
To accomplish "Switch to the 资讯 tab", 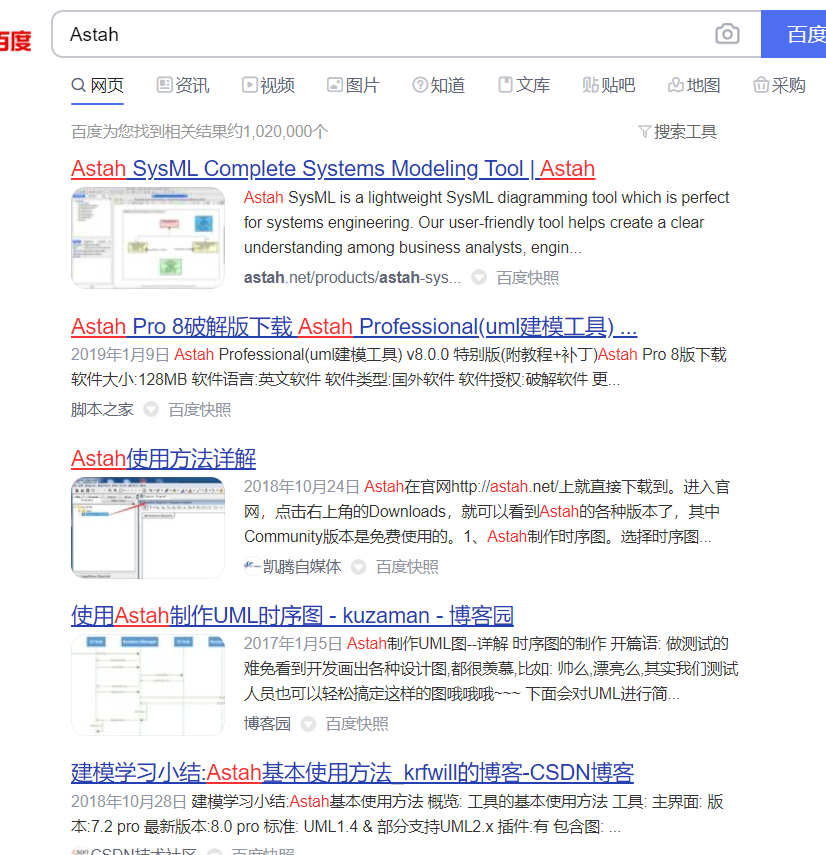I will coord(183,86).
